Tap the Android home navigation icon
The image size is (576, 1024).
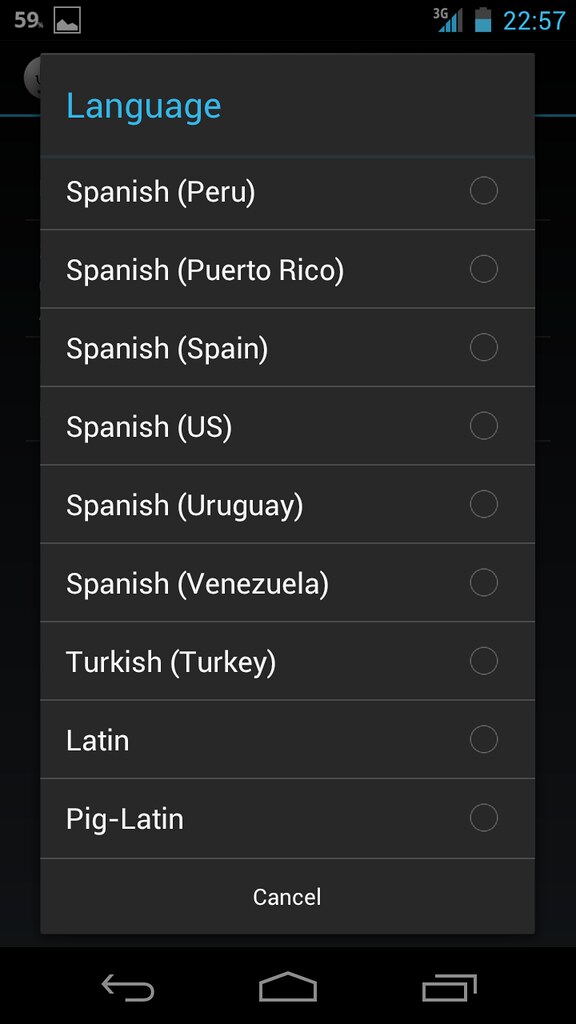point(288,987)
